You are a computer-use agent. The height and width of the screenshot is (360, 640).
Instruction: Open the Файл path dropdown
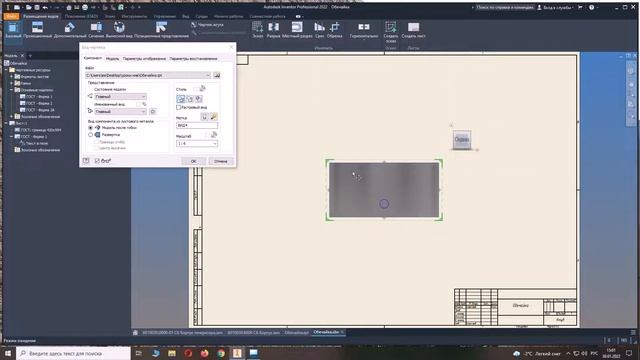[x=208, y=75]
